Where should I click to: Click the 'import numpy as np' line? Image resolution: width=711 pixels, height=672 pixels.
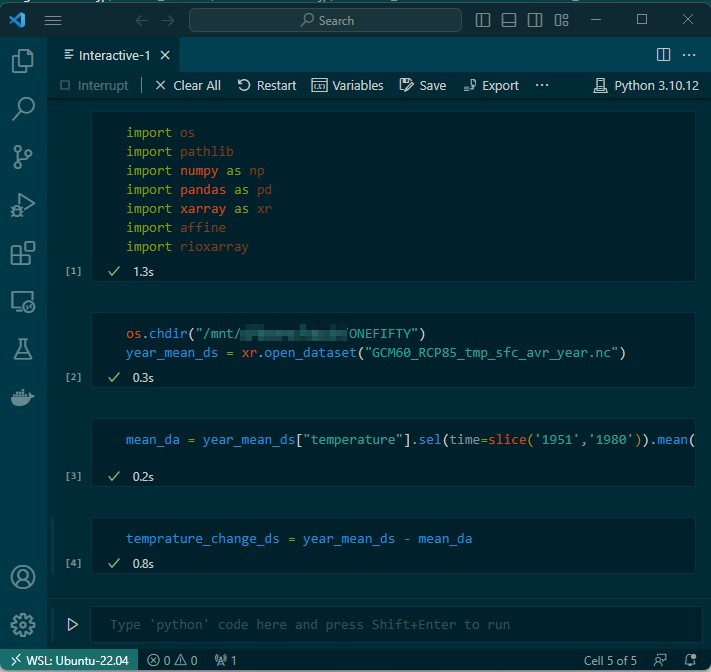[195, 170]
